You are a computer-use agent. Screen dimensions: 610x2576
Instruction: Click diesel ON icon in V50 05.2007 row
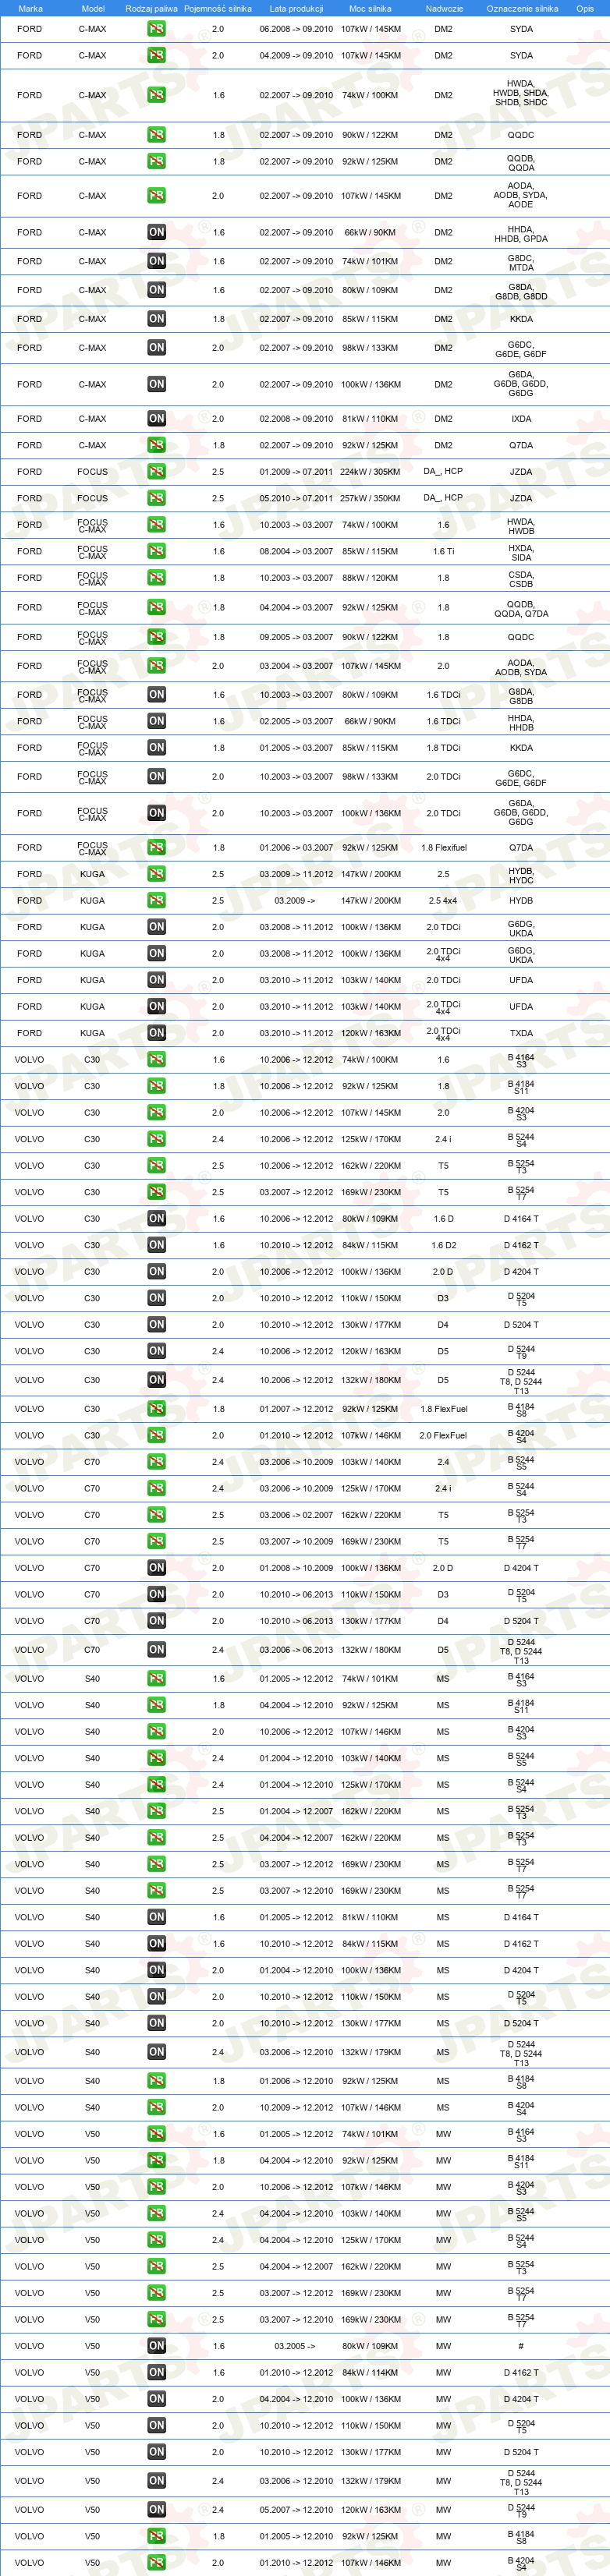[x=157, y=2510]
